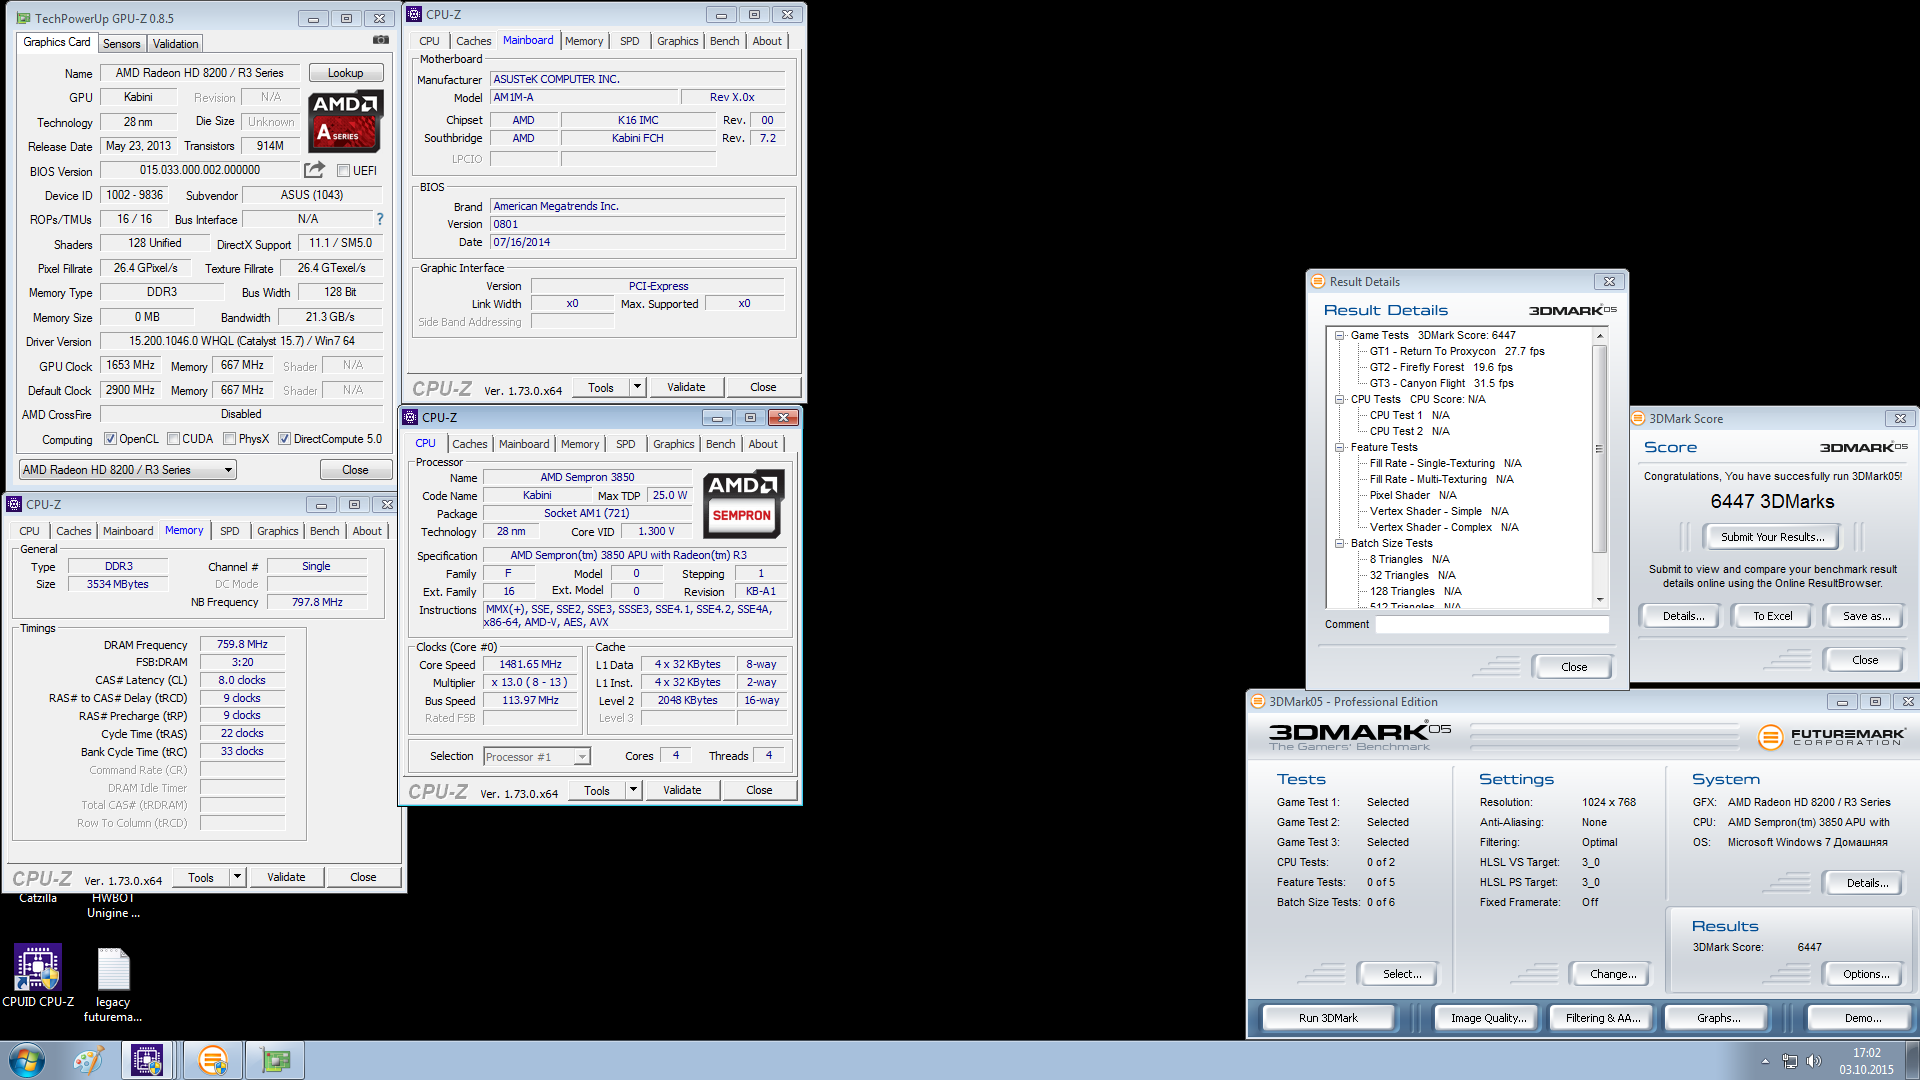The image size is (1920, 1080).
Task: Click the GPU-Z title bar app icon
Action: point(23,18)
